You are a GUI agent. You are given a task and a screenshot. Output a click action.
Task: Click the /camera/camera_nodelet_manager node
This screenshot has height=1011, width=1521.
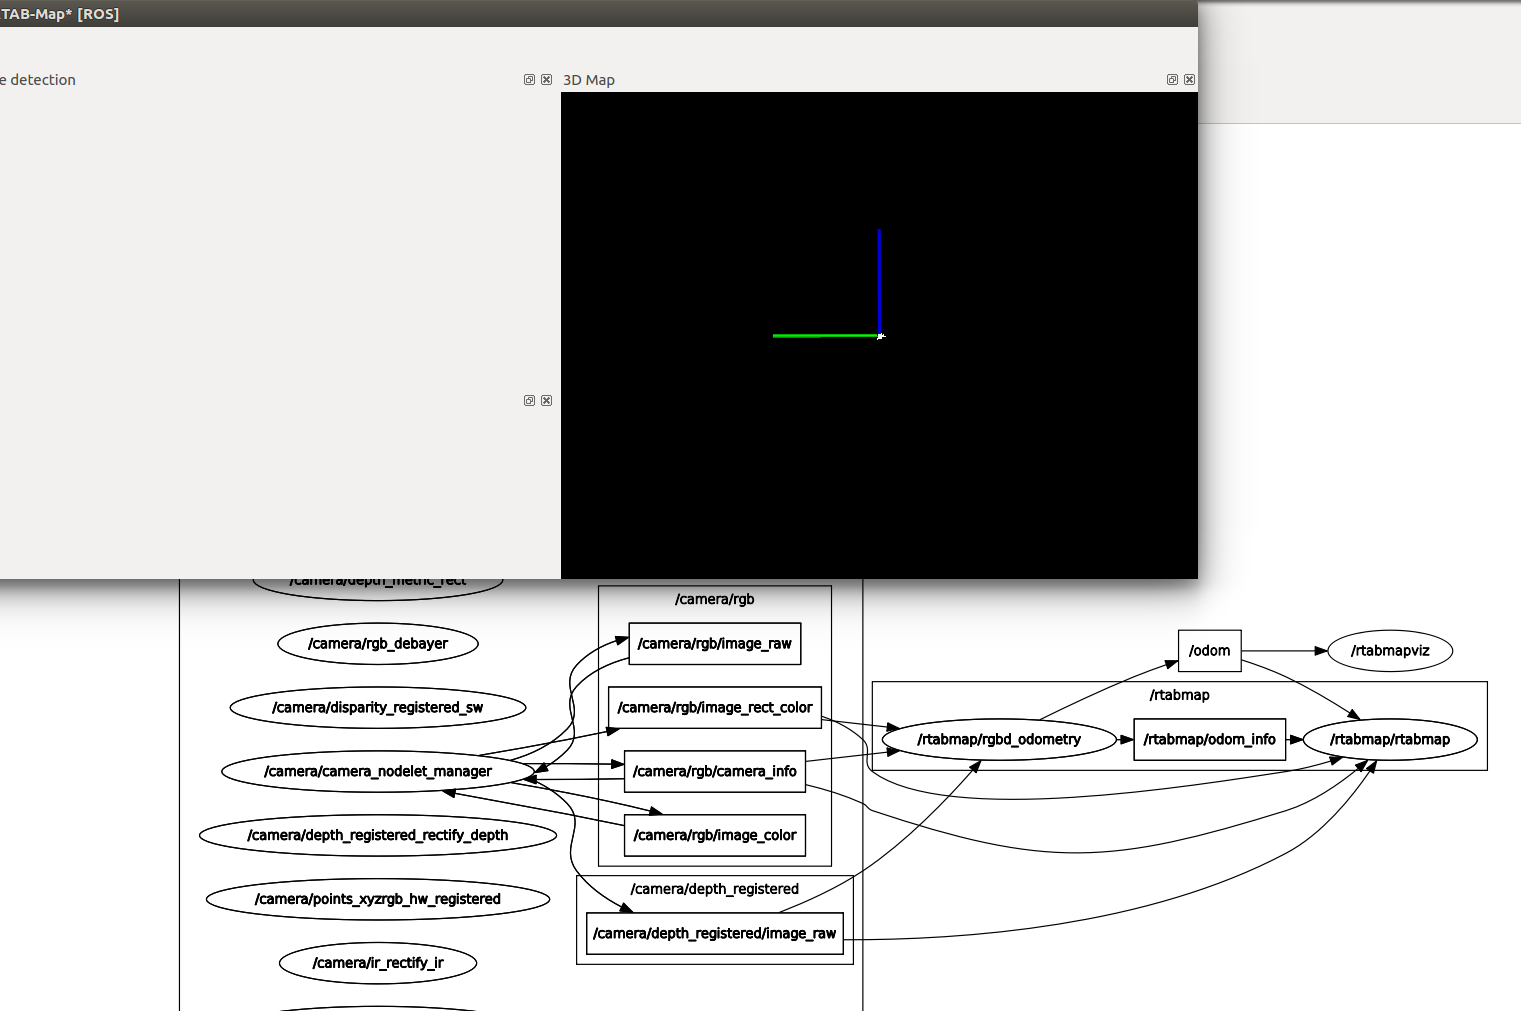pyautogui.click(x=377, y=772)
